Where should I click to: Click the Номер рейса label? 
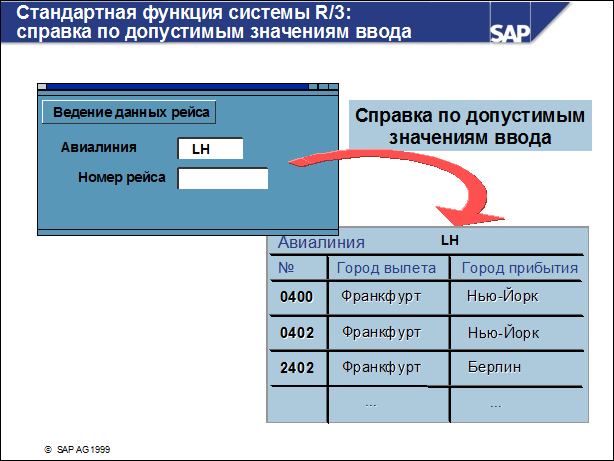pos(122,177)
